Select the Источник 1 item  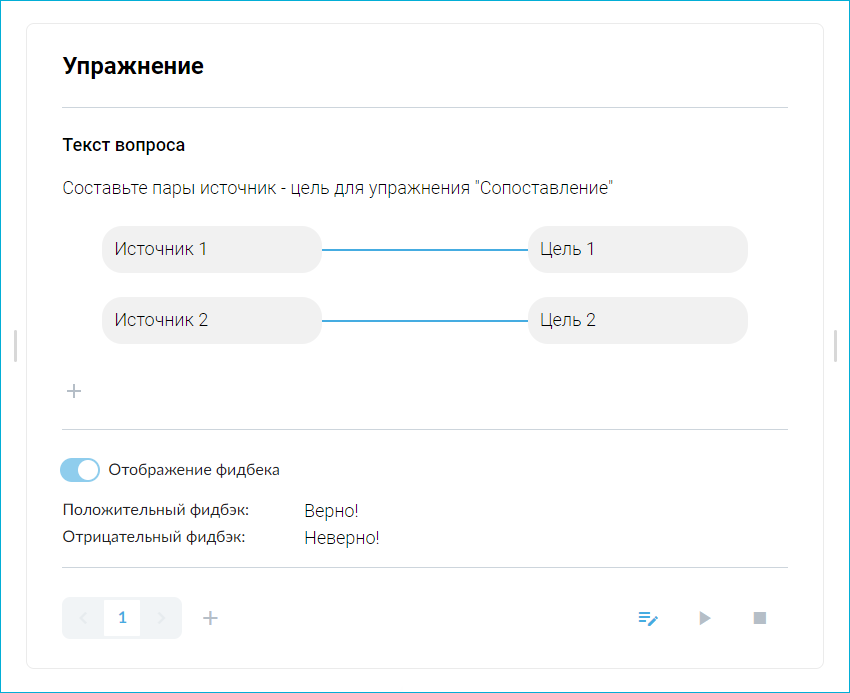click(211, 249)
